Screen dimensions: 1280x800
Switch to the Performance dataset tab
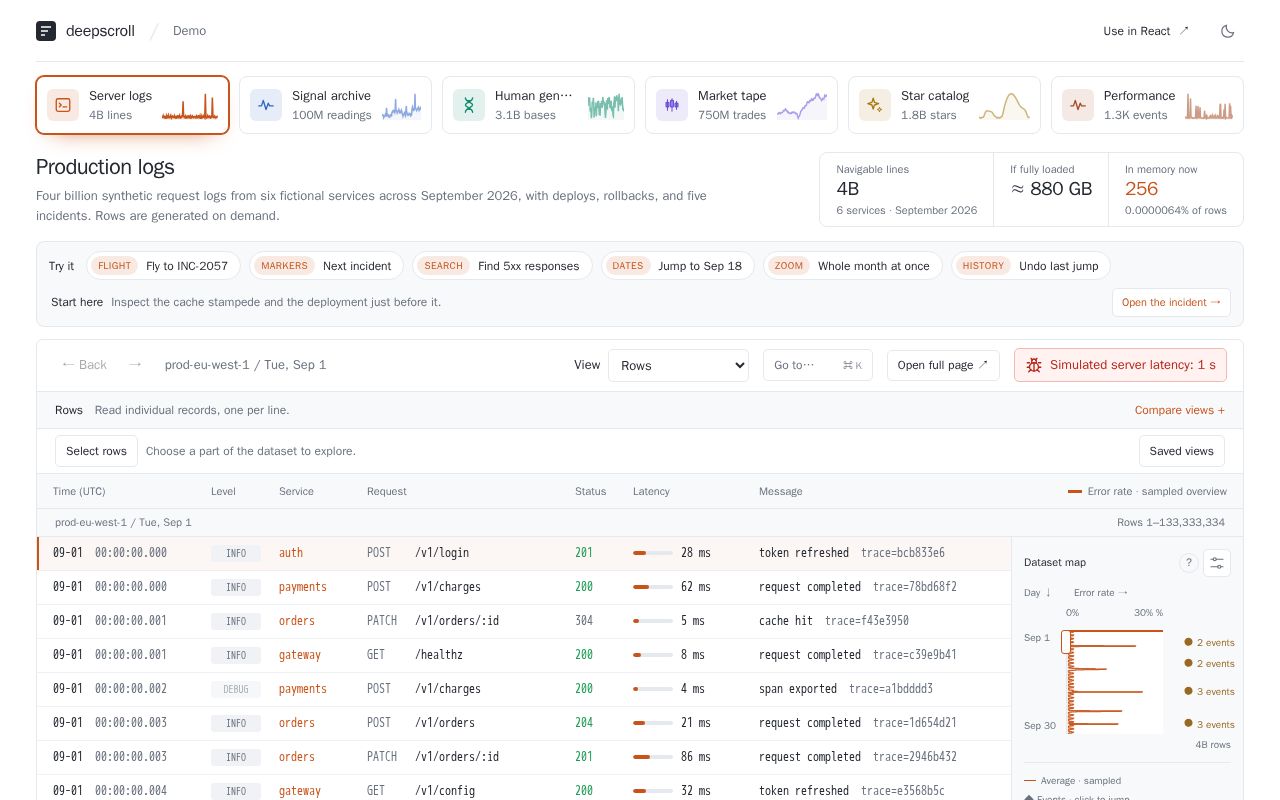[1147, 105]
